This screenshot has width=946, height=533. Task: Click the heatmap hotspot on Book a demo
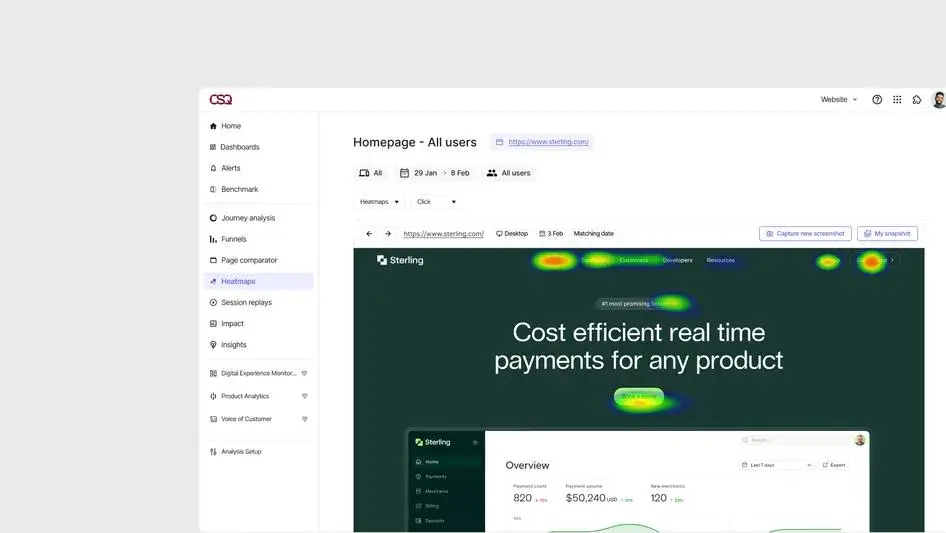[638, 397]
